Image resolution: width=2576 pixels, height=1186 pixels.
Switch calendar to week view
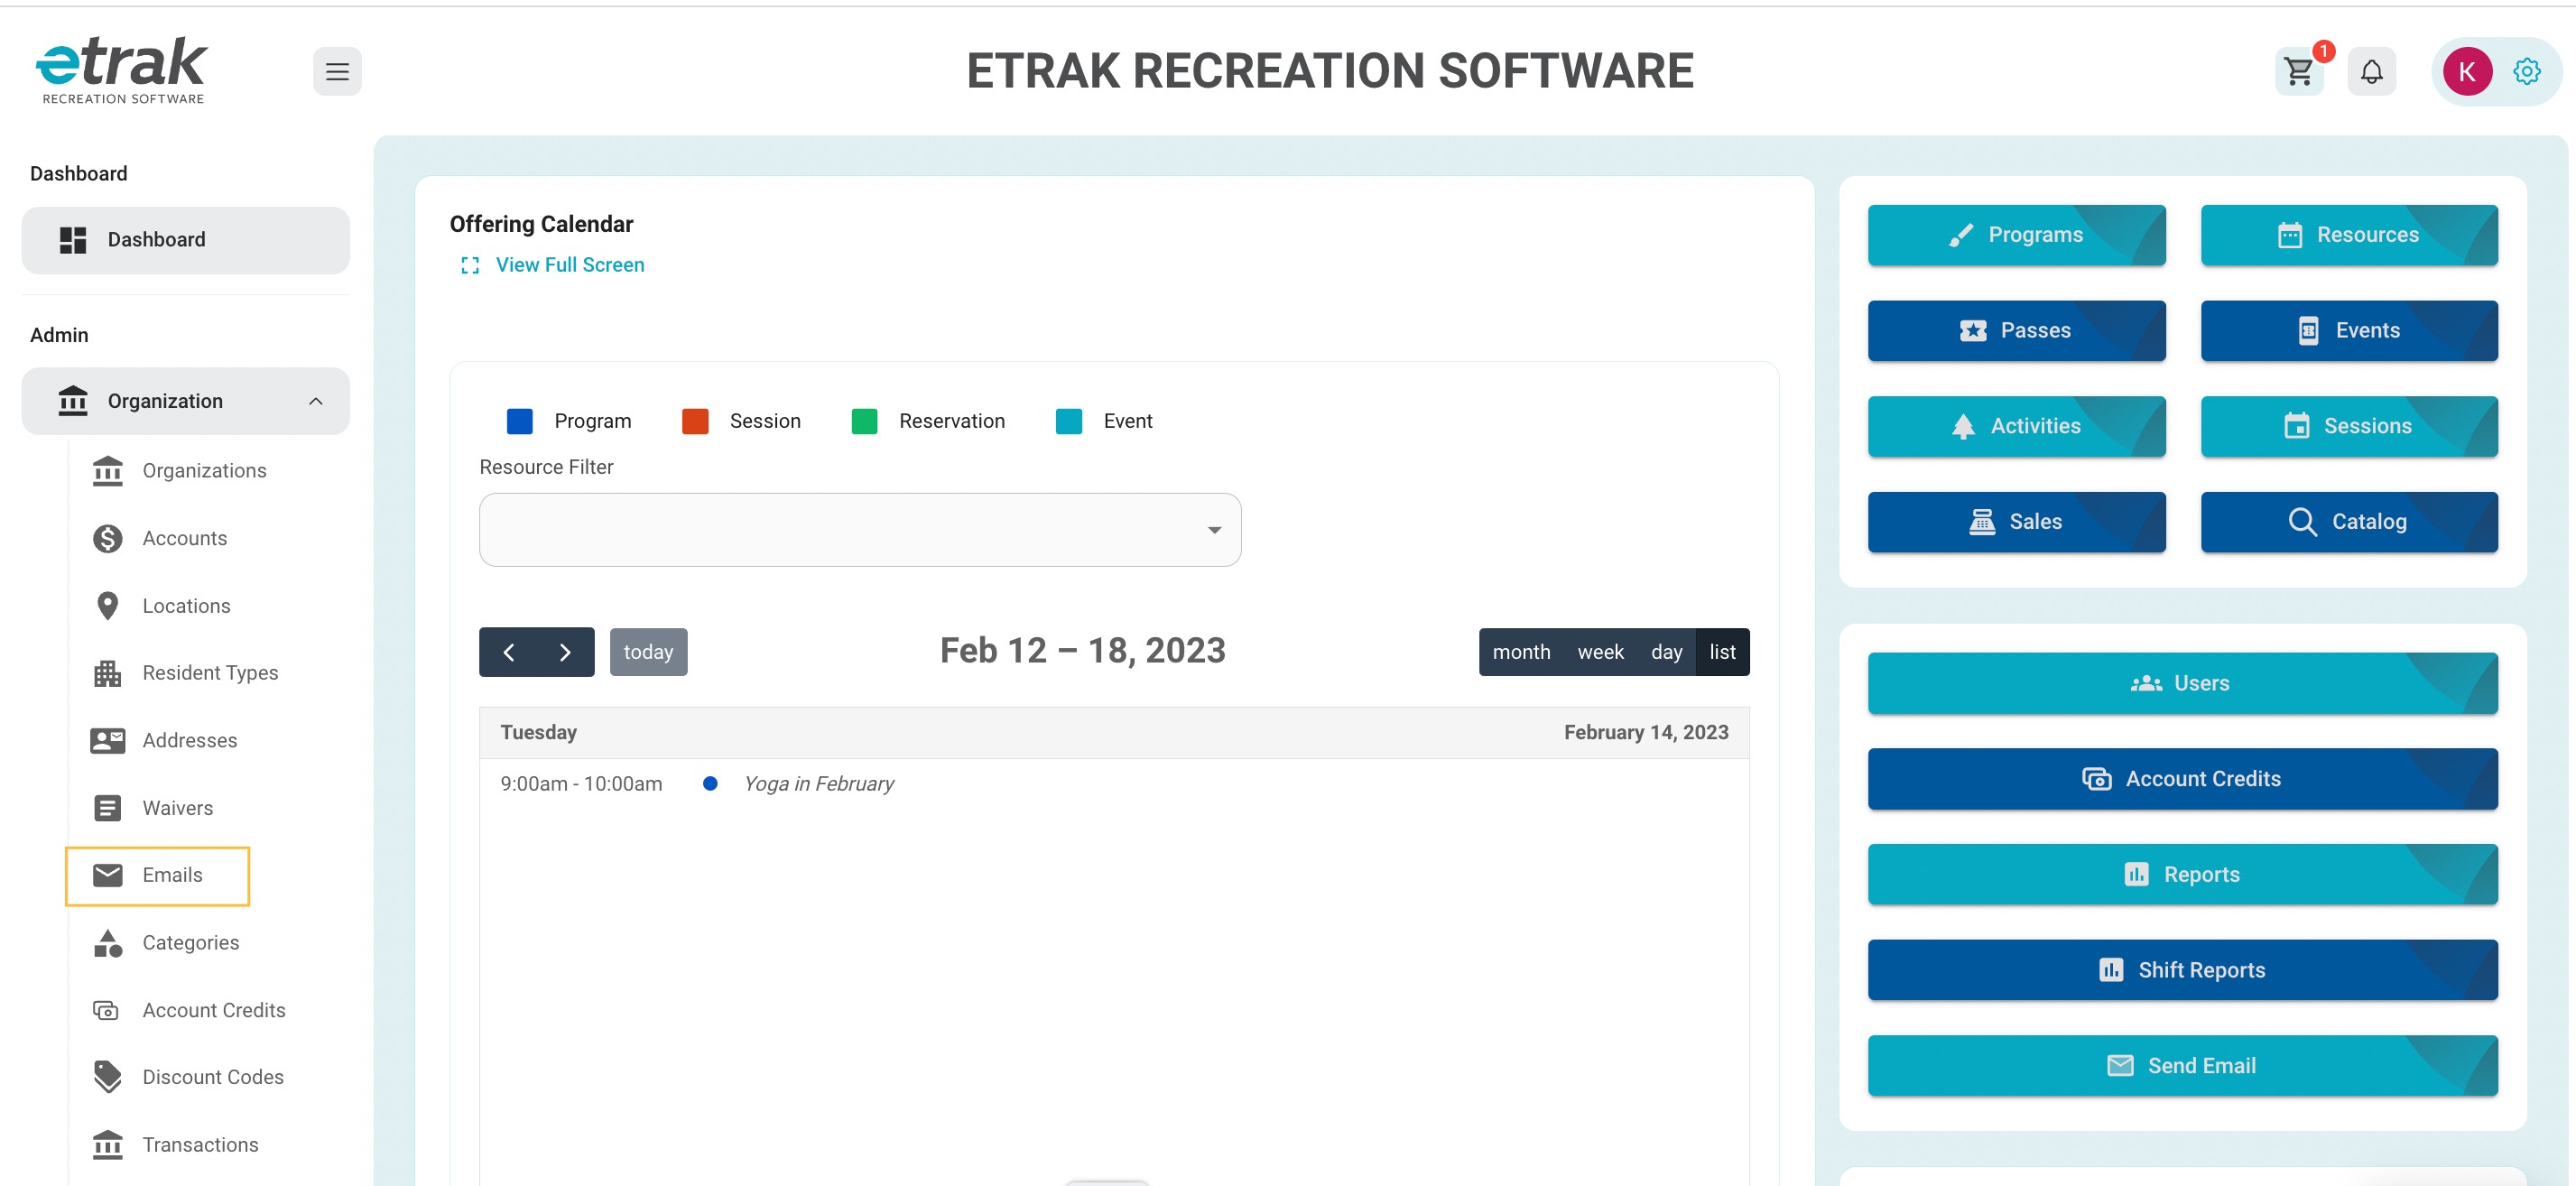[1600, 652]
